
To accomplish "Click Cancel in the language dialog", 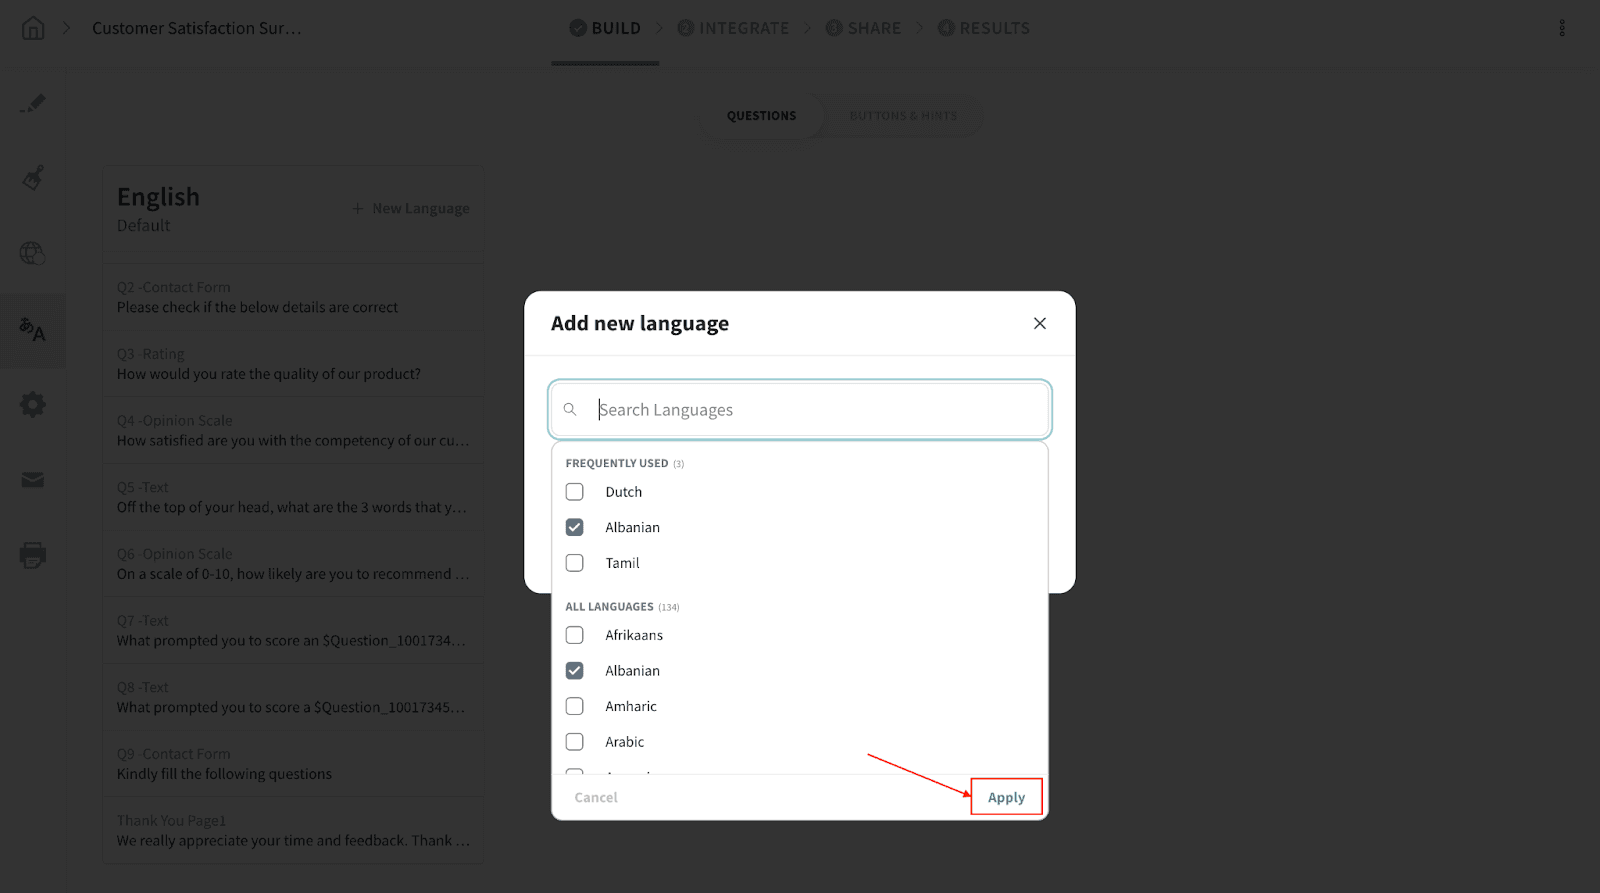I will click(596, 798).
